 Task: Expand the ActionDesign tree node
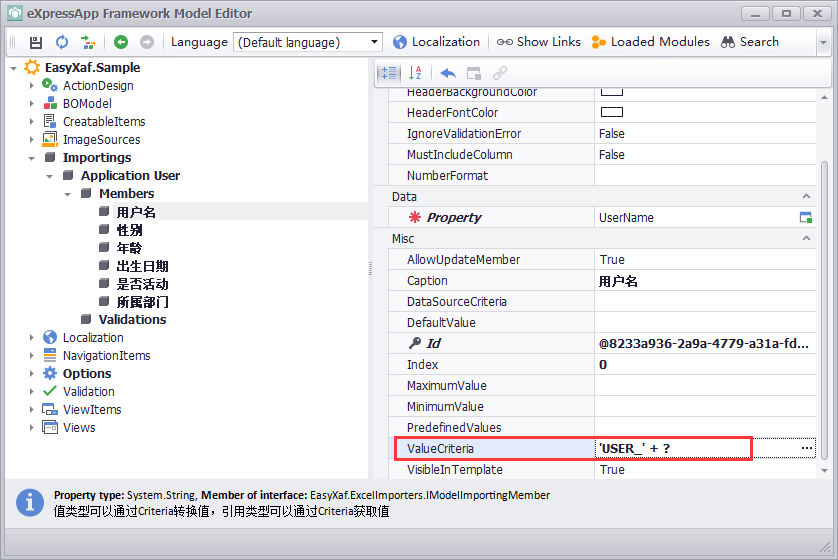[x=32, y=86]
